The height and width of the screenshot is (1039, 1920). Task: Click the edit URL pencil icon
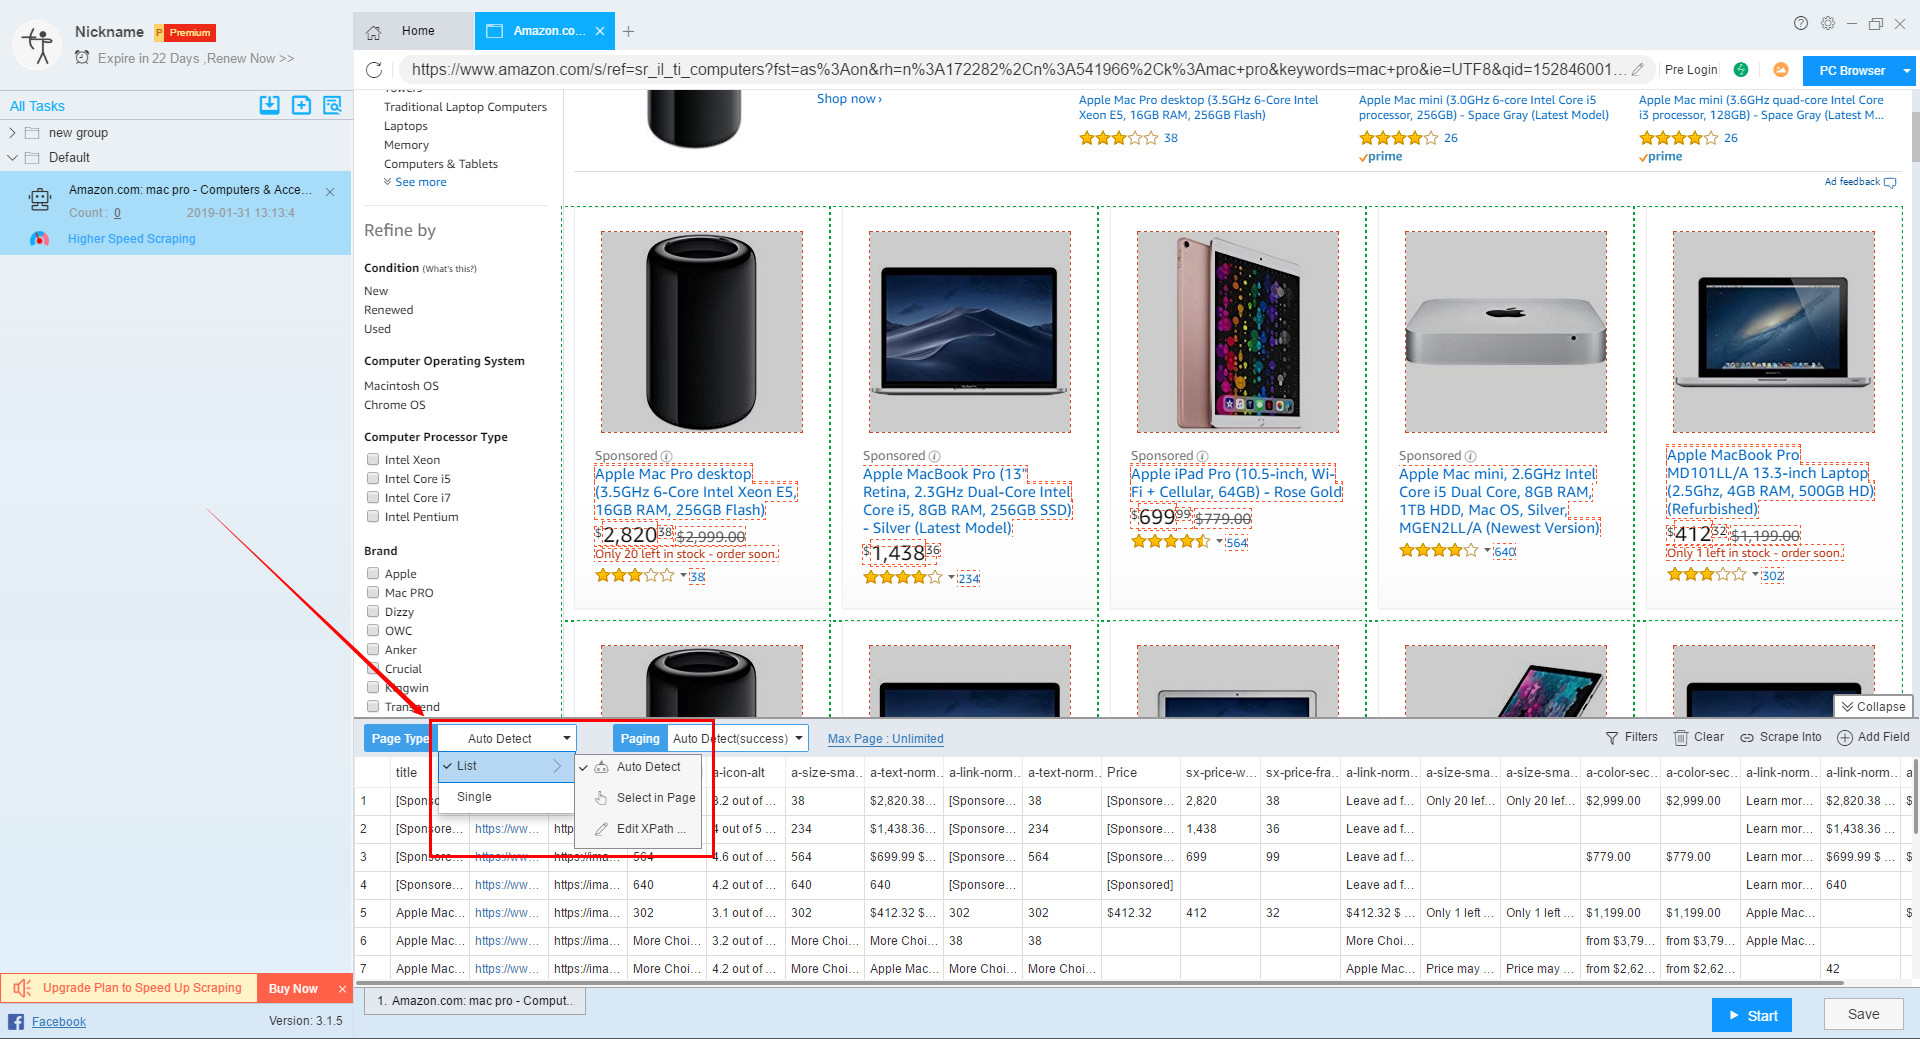(1637, 70)
